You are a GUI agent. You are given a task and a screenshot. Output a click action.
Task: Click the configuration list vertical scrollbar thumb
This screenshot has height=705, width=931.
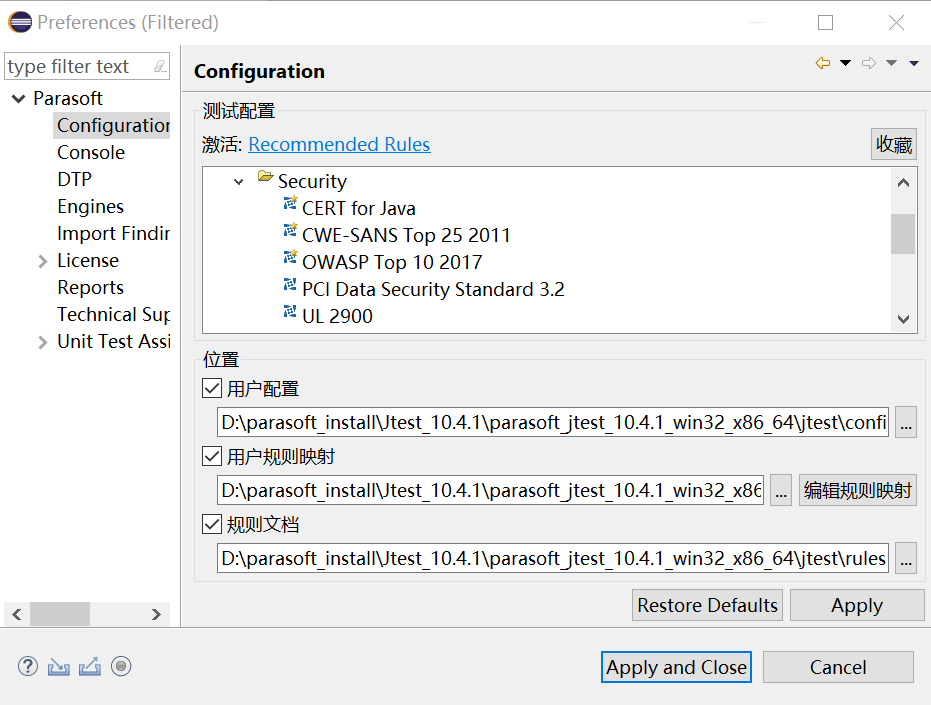tap(903, 233)
